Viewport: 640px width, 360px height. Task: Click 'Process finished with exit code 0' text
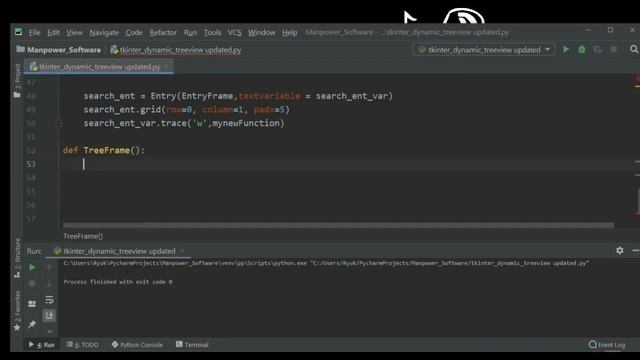click(x=118, y=282)
